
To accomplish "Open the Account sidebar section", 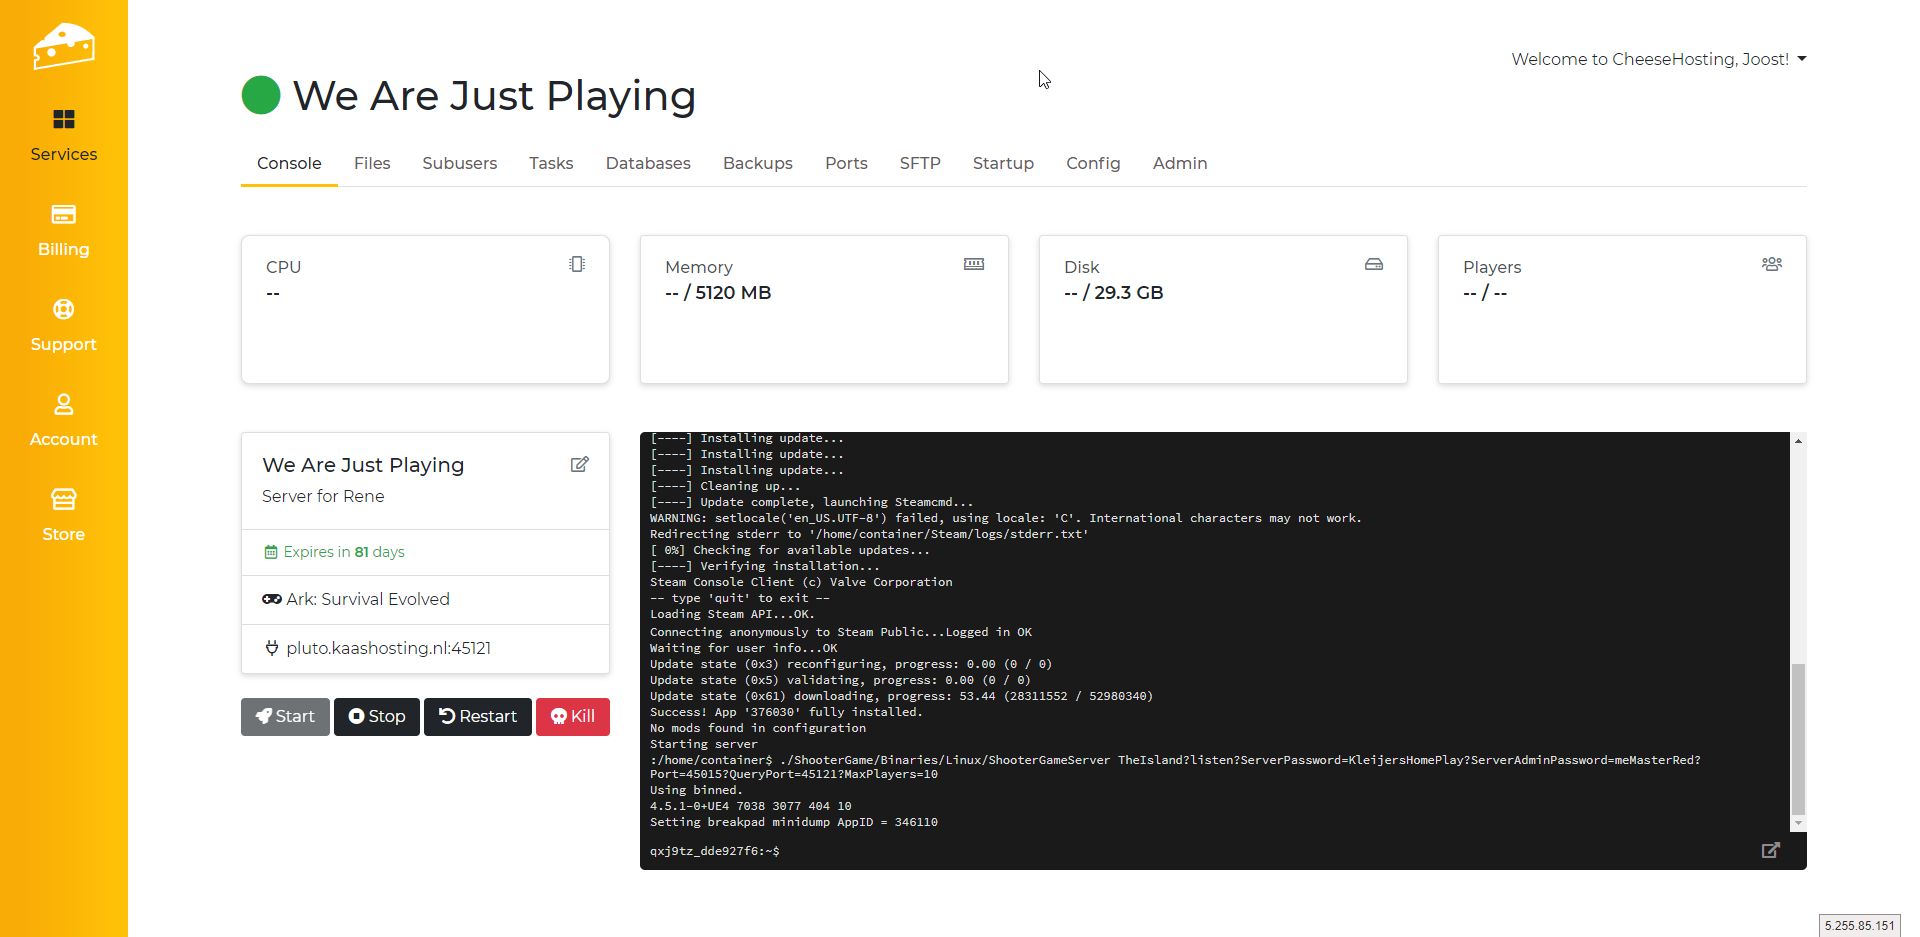I will coord(63,420).
